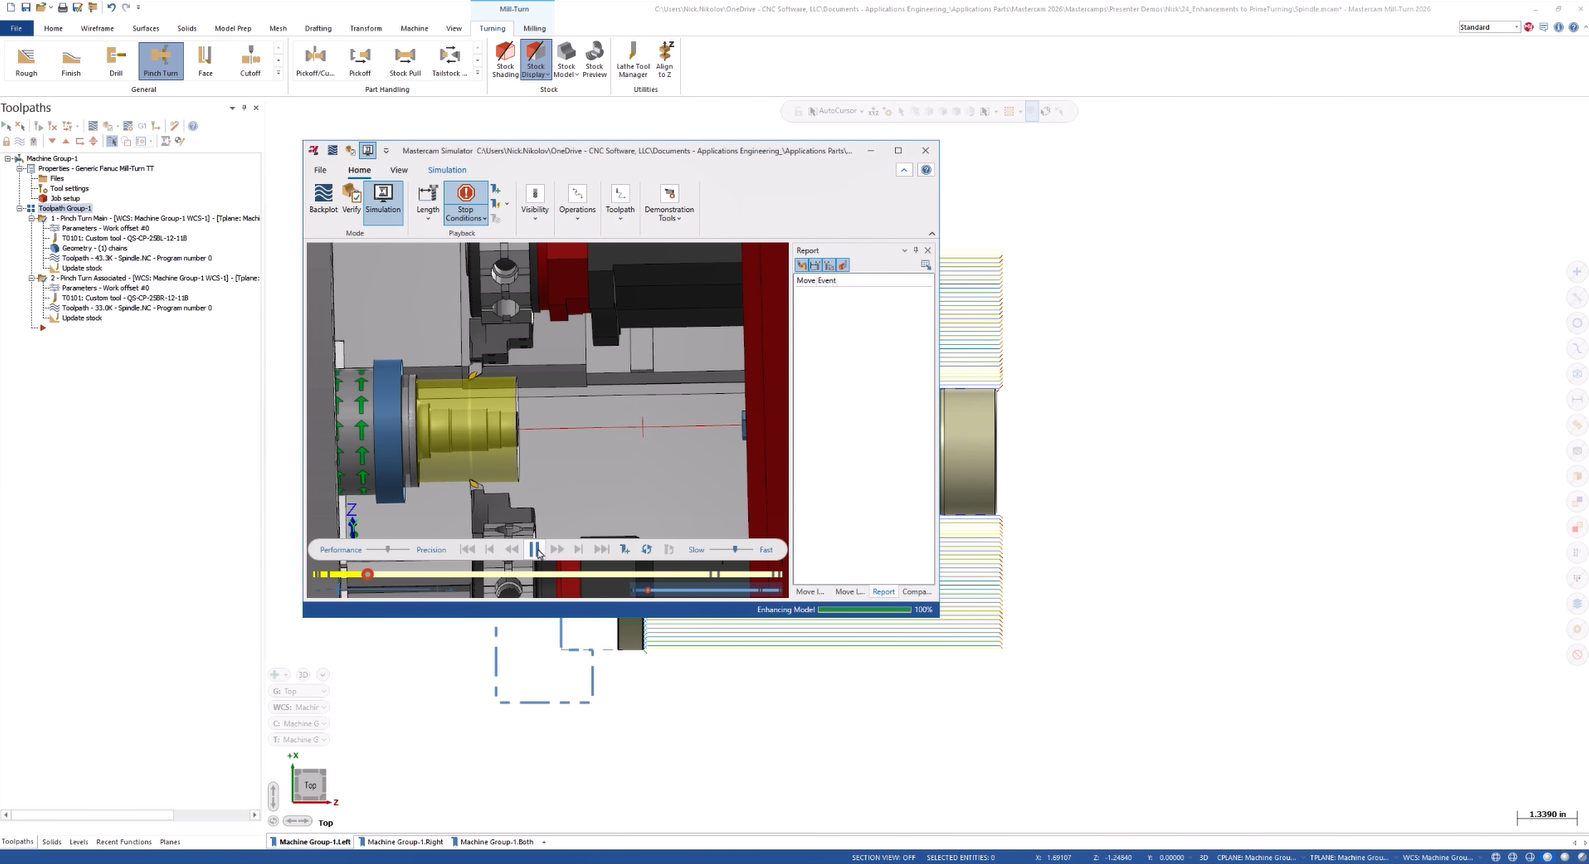
Task: Toggle the loop playback icon in Simulator
Action: pyautogui.click(x=647, y=549)
